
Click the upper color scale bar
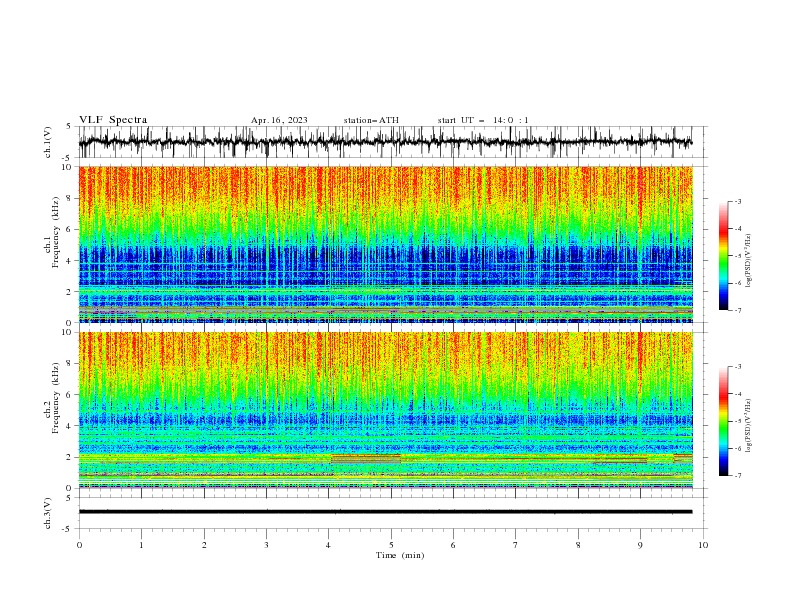[x=723, y=256]
